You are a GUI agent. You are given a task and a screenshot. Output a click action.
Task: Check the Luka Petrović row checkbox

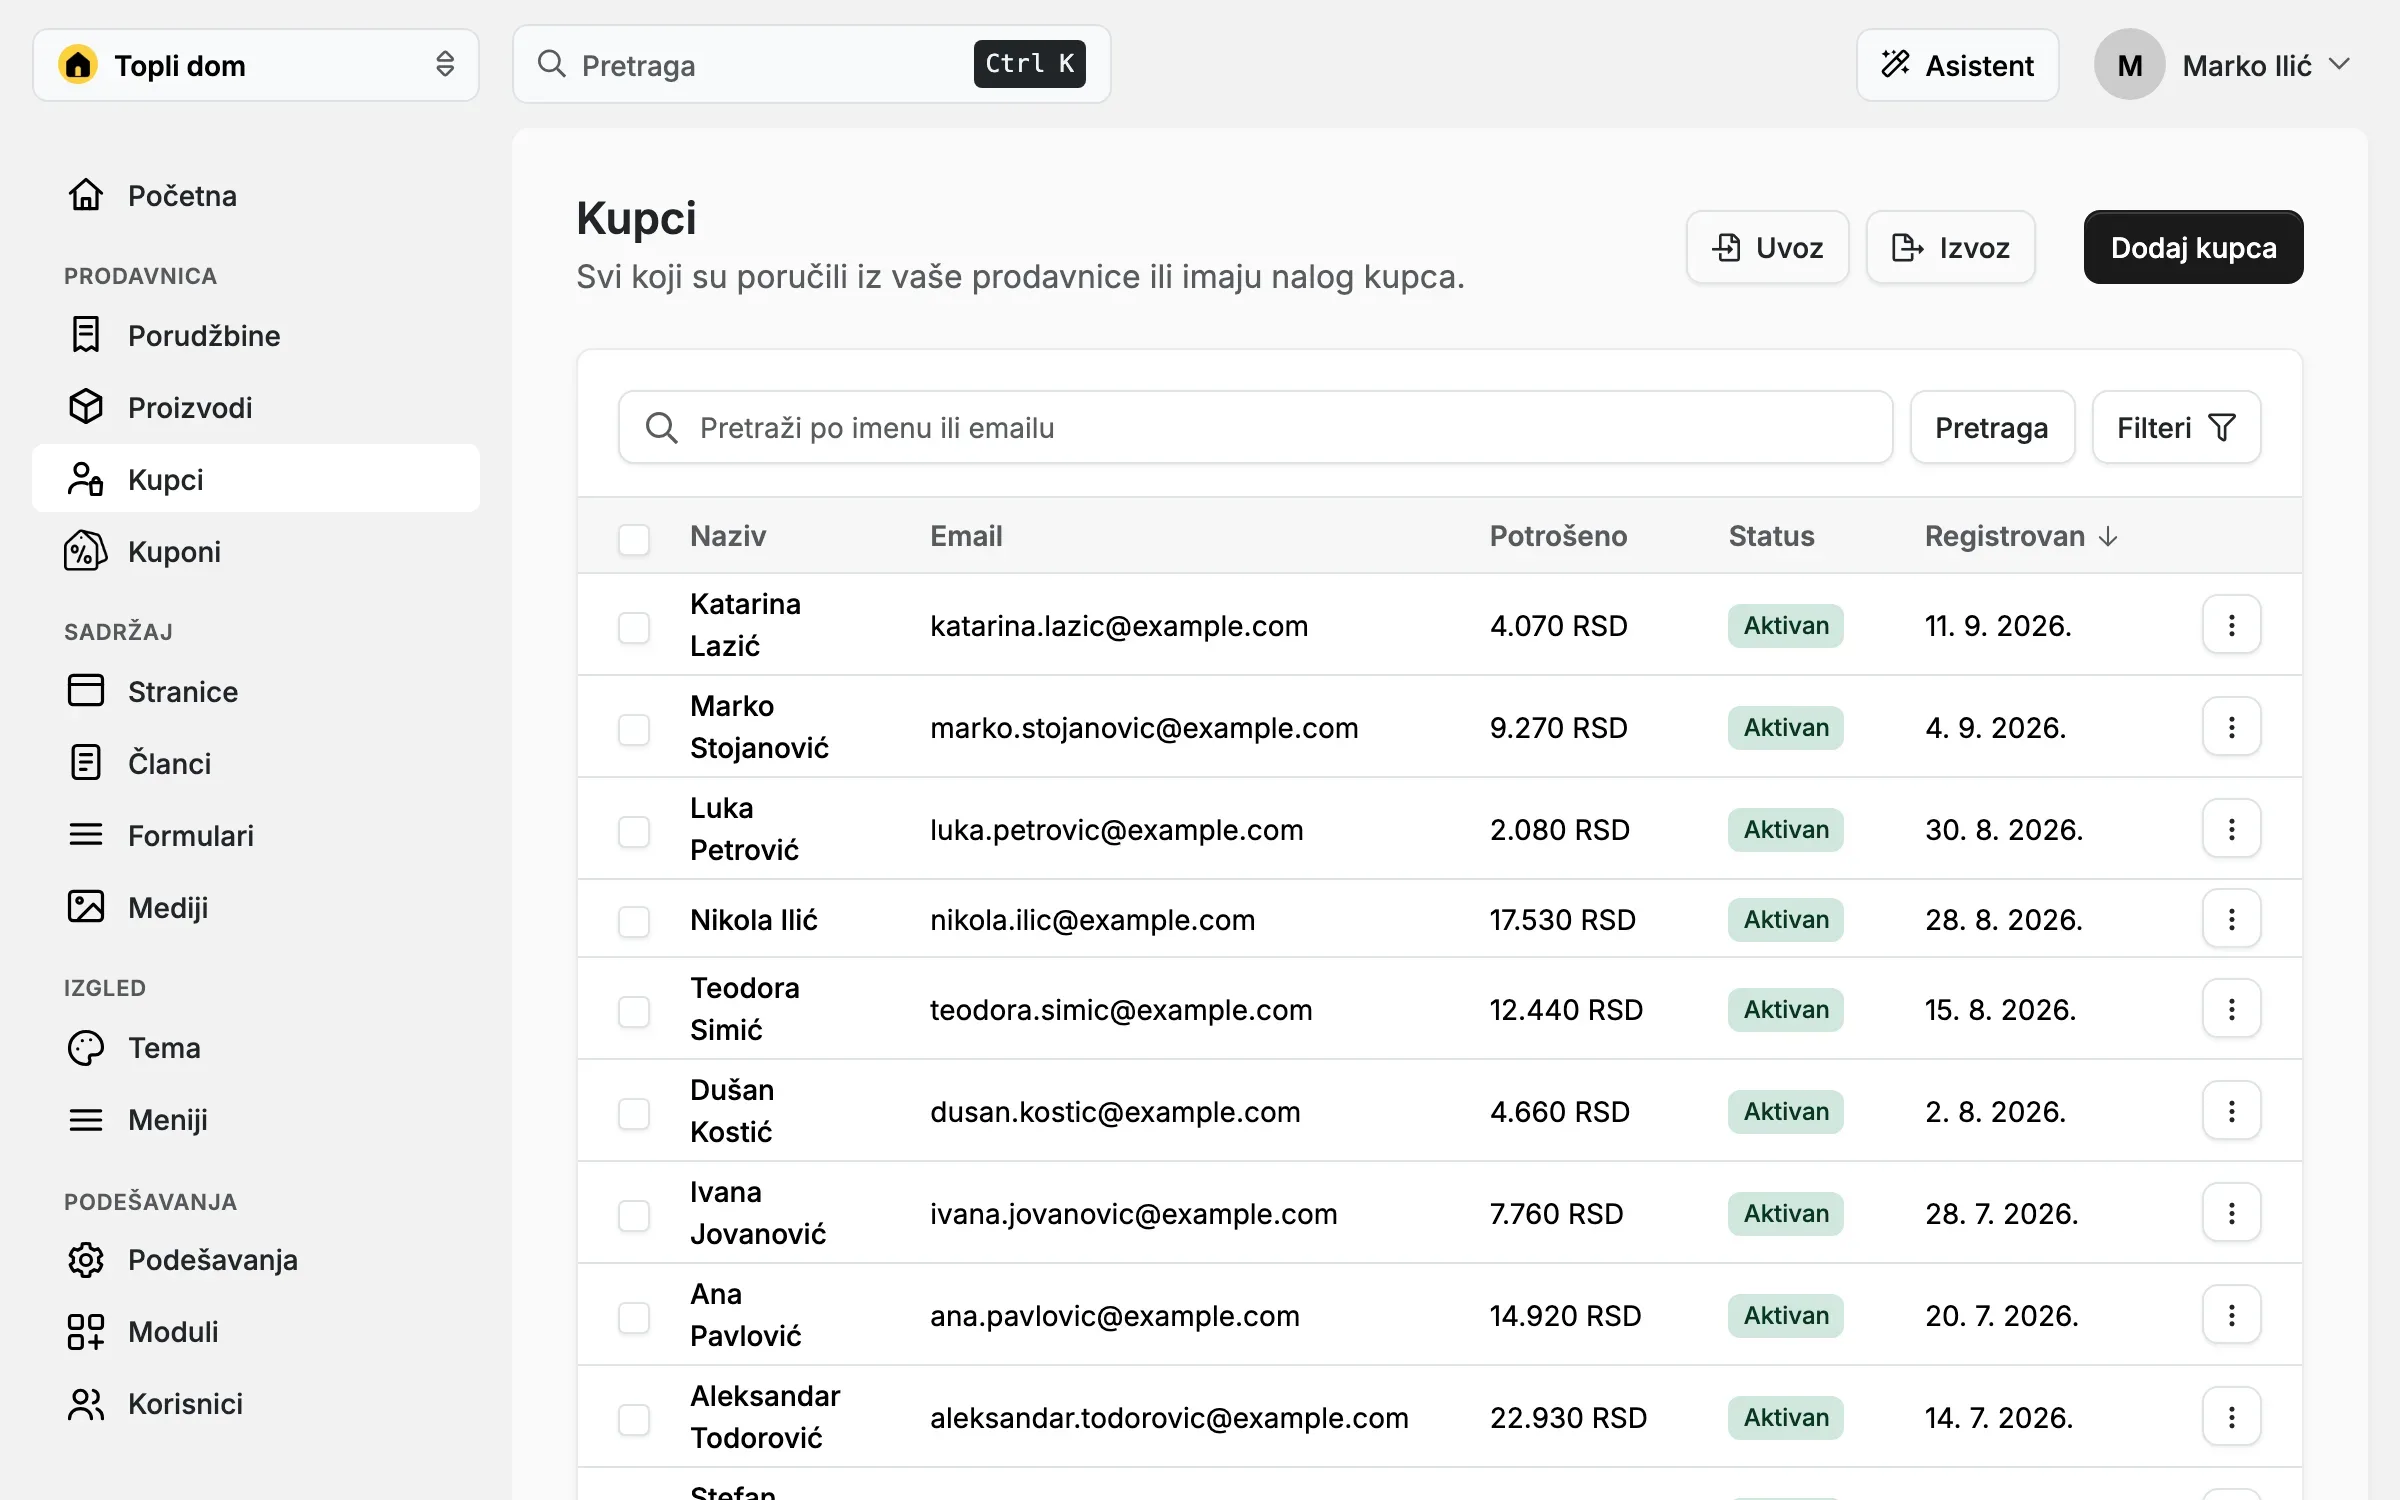click(634, 831)
